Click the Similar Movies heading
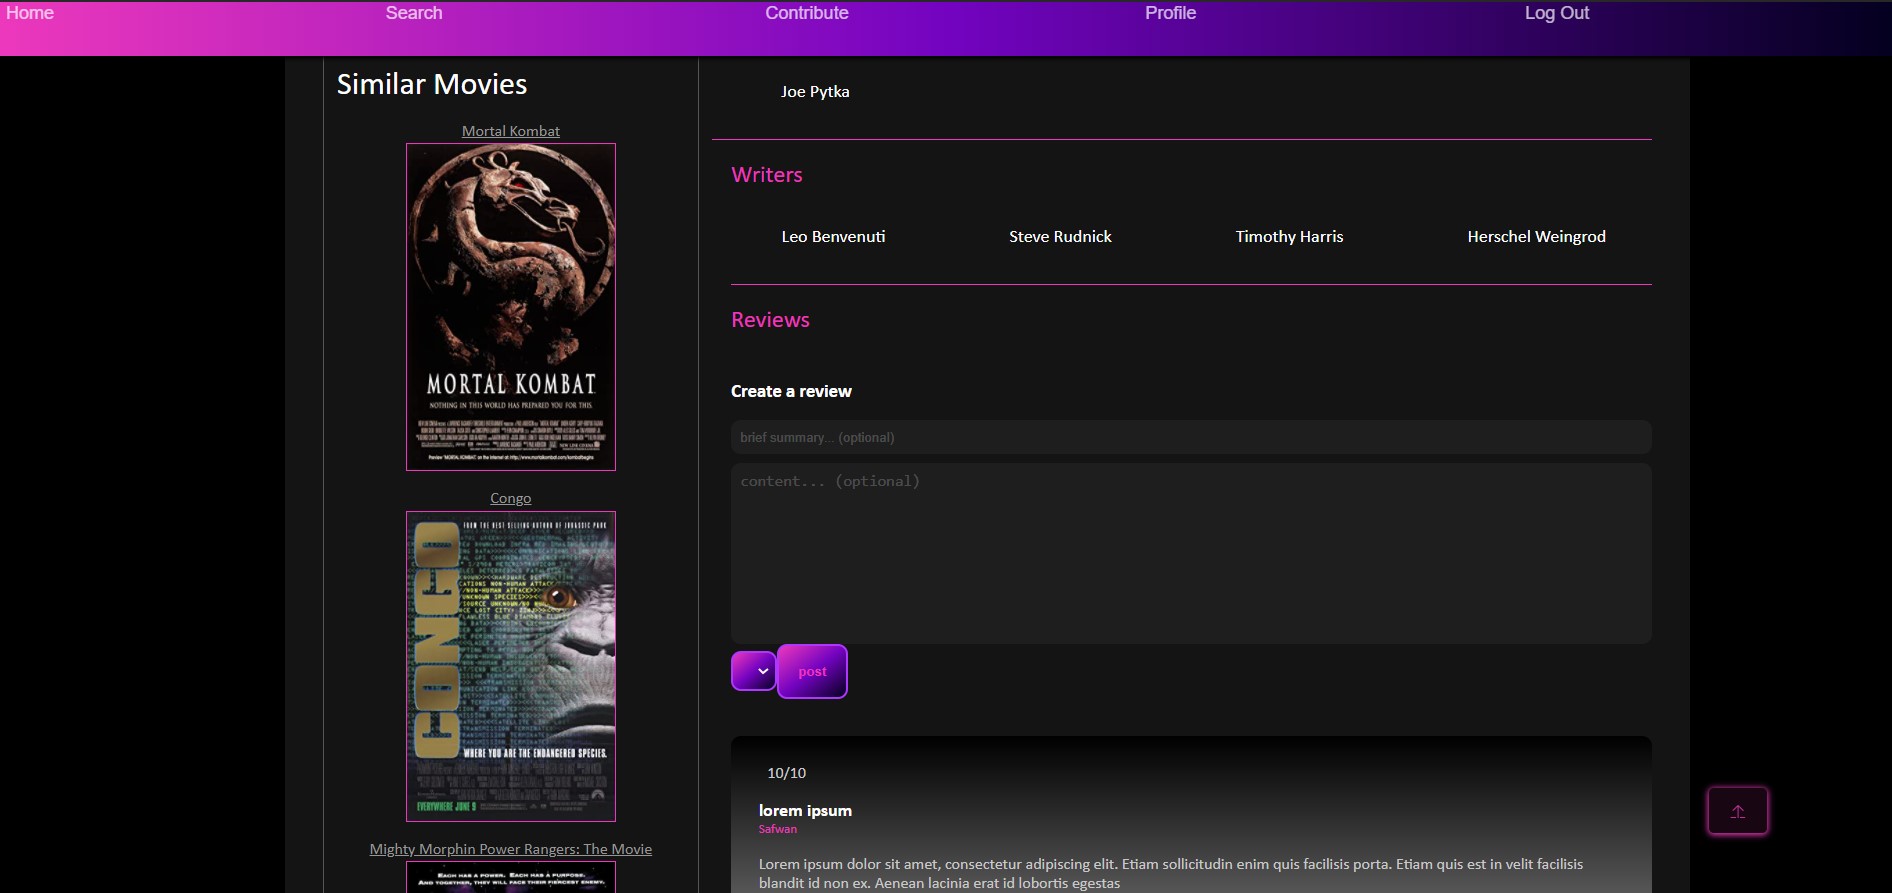The height and width of the screenshot is (893, 1892). (x=432, y=84)
